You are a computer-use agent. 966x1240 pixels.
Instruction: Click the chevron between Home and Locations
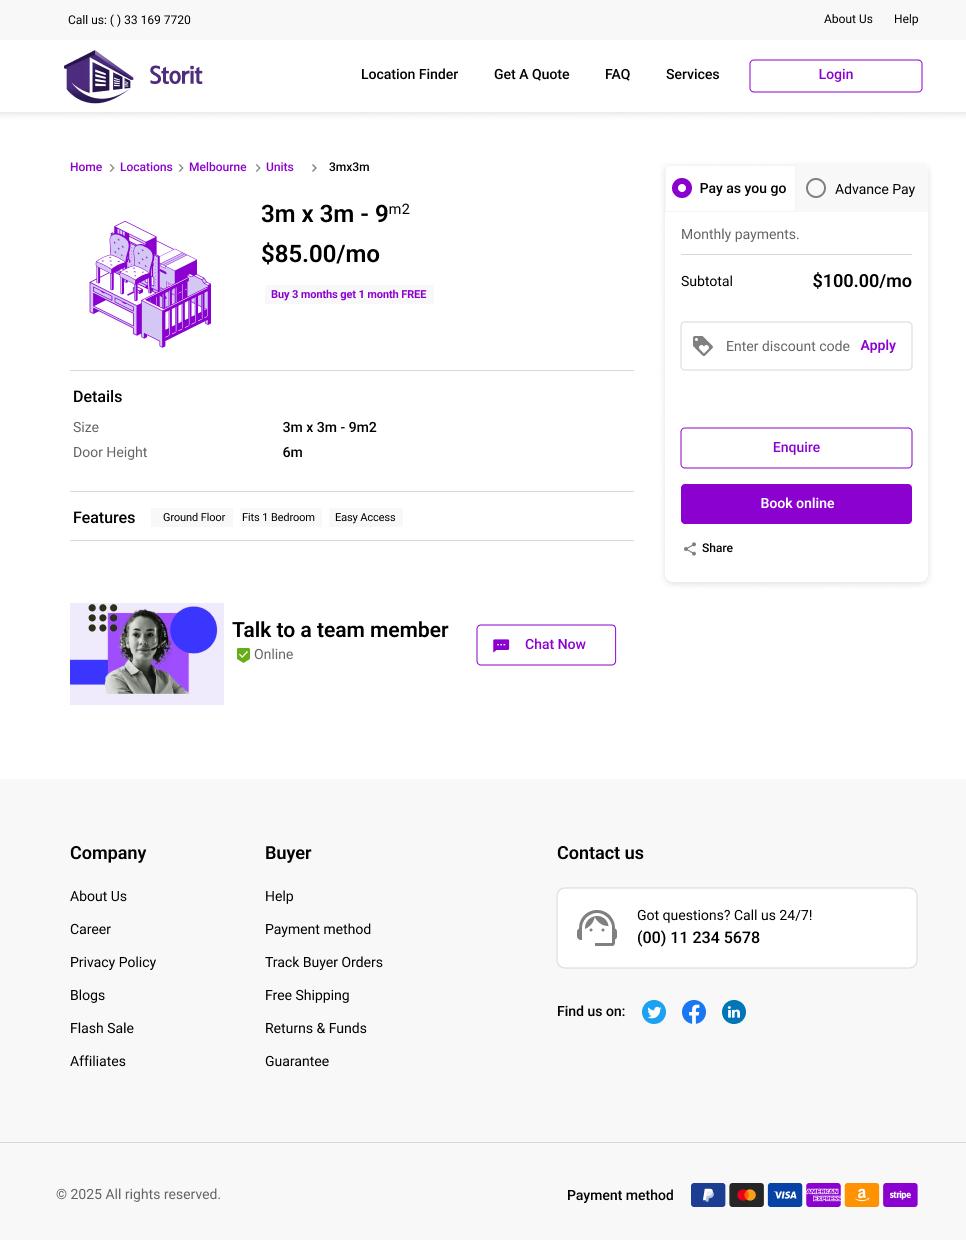click(x=111, y=167)
